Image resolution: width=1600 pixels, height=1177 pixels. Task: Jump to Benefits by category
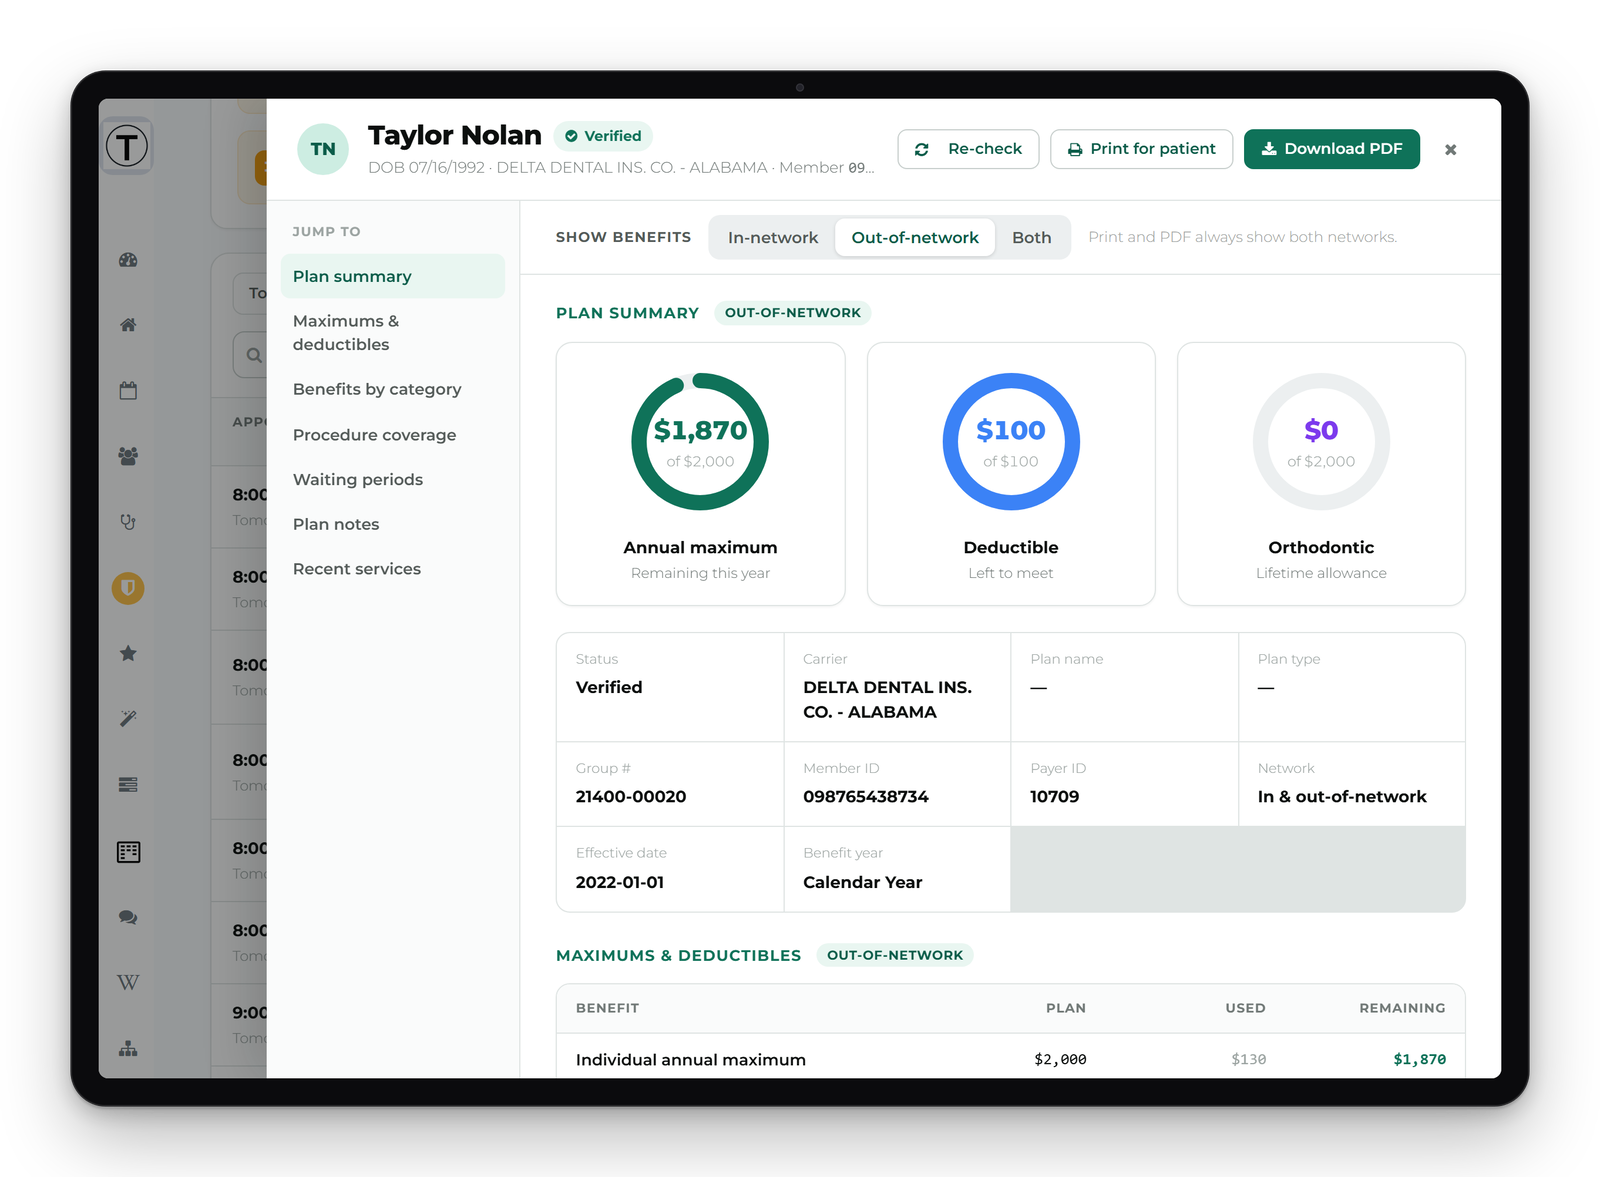click(x=392, y=390)
